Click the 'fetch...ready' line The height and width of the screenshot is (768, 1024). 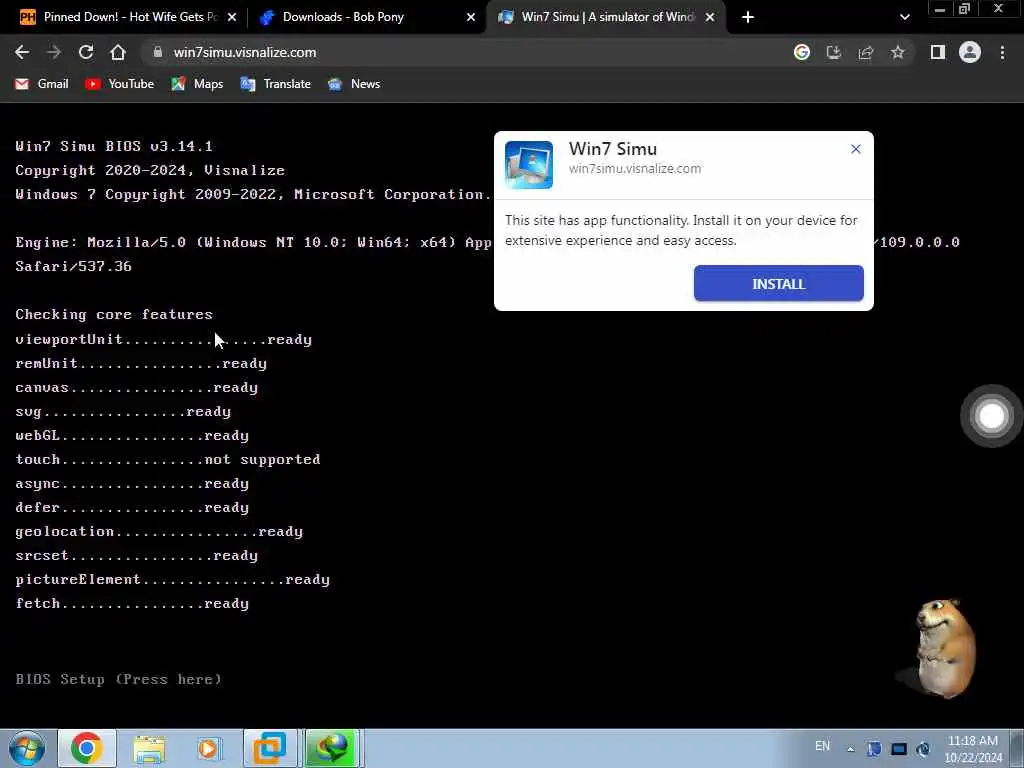click(x=132, y=603)
